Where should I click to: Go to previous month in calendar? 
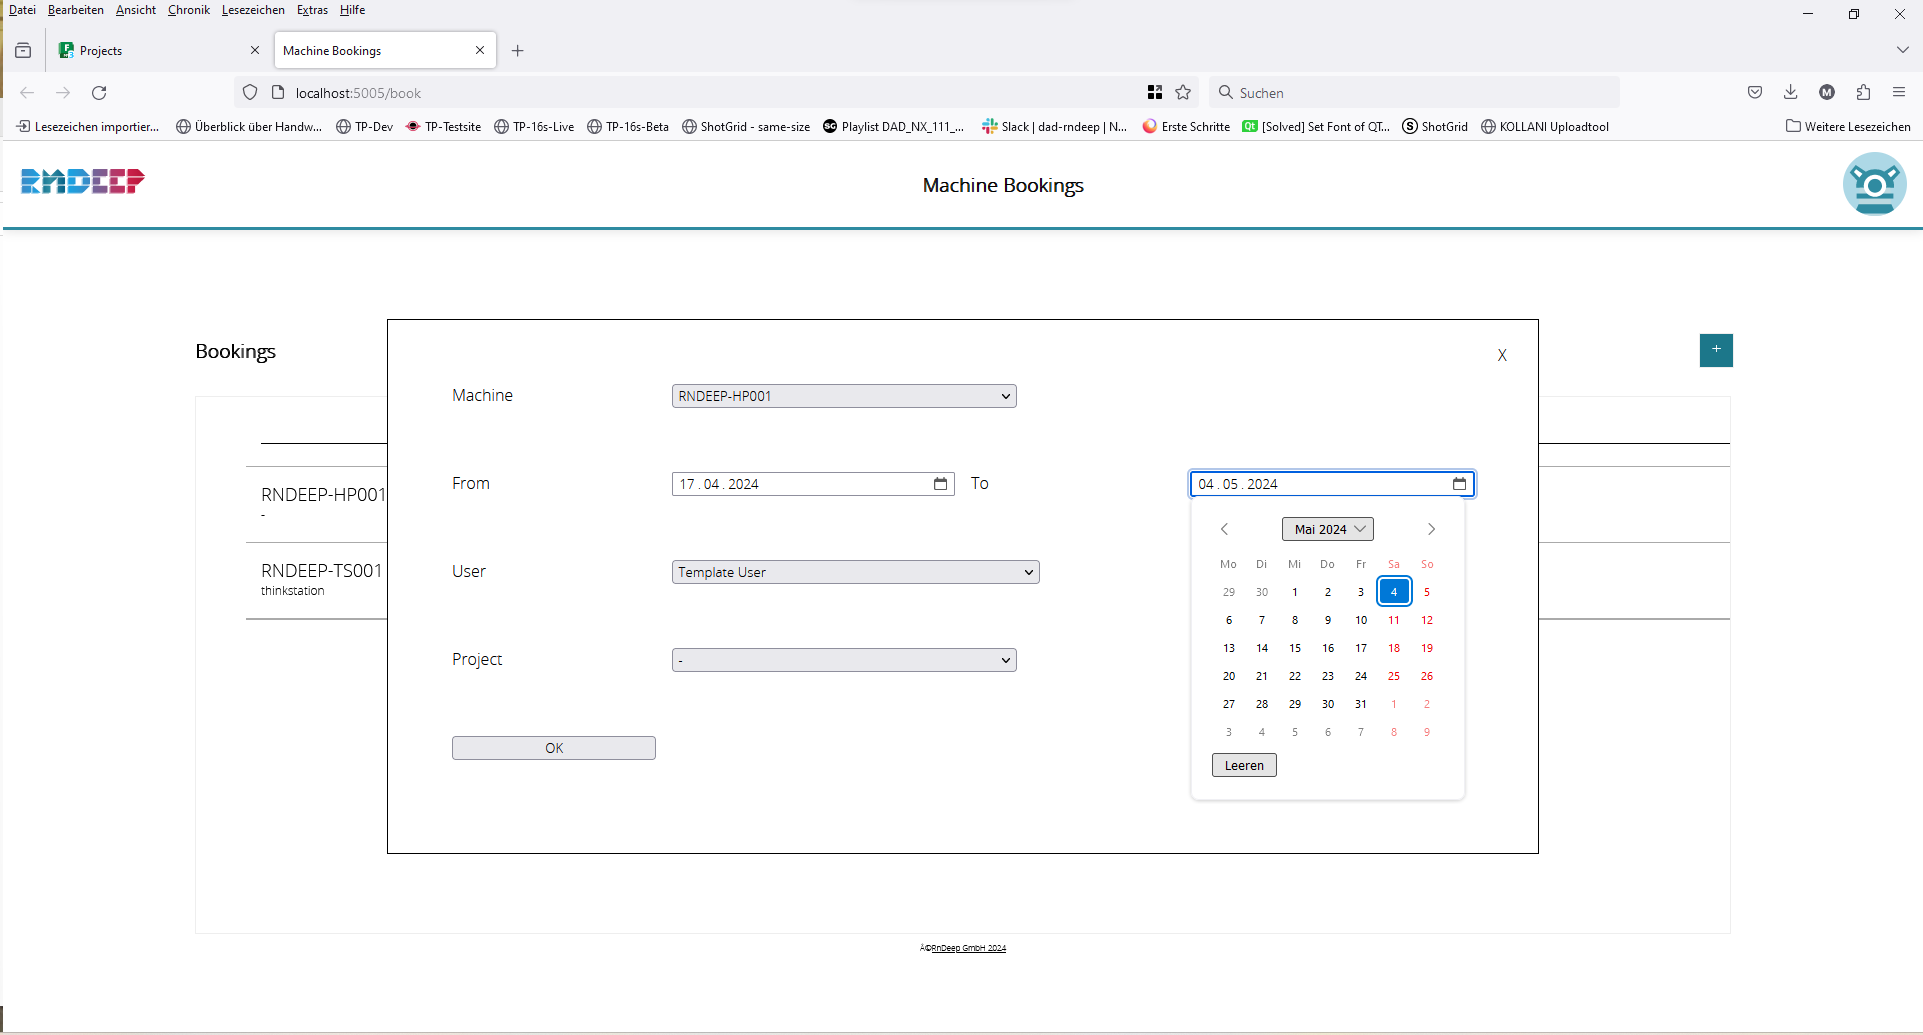1224,529
